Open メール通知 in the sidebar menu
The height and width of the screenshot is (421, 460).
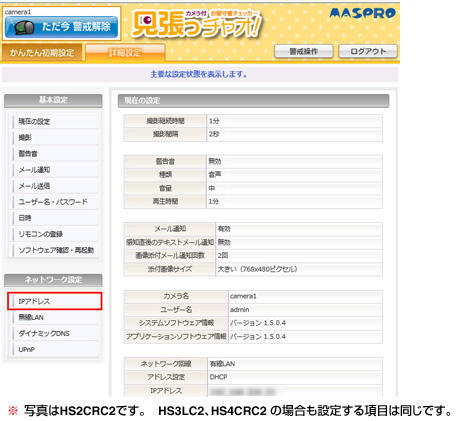(x=54, y=170)
